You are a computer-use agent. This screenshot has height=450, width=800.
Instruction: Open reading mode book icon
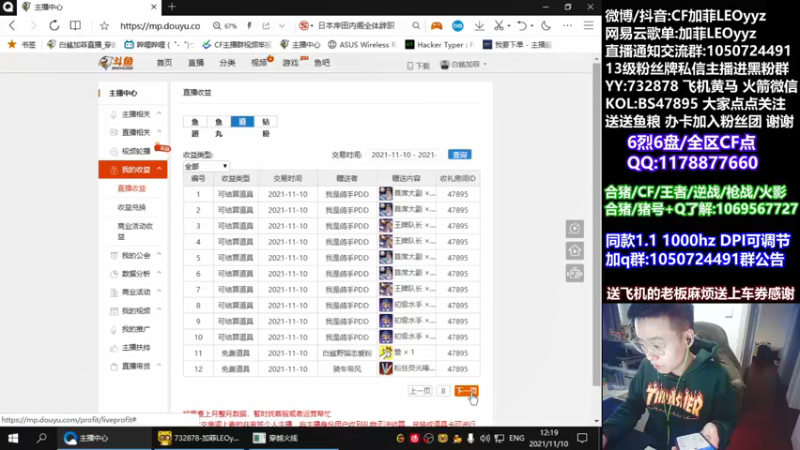[75, 26]
